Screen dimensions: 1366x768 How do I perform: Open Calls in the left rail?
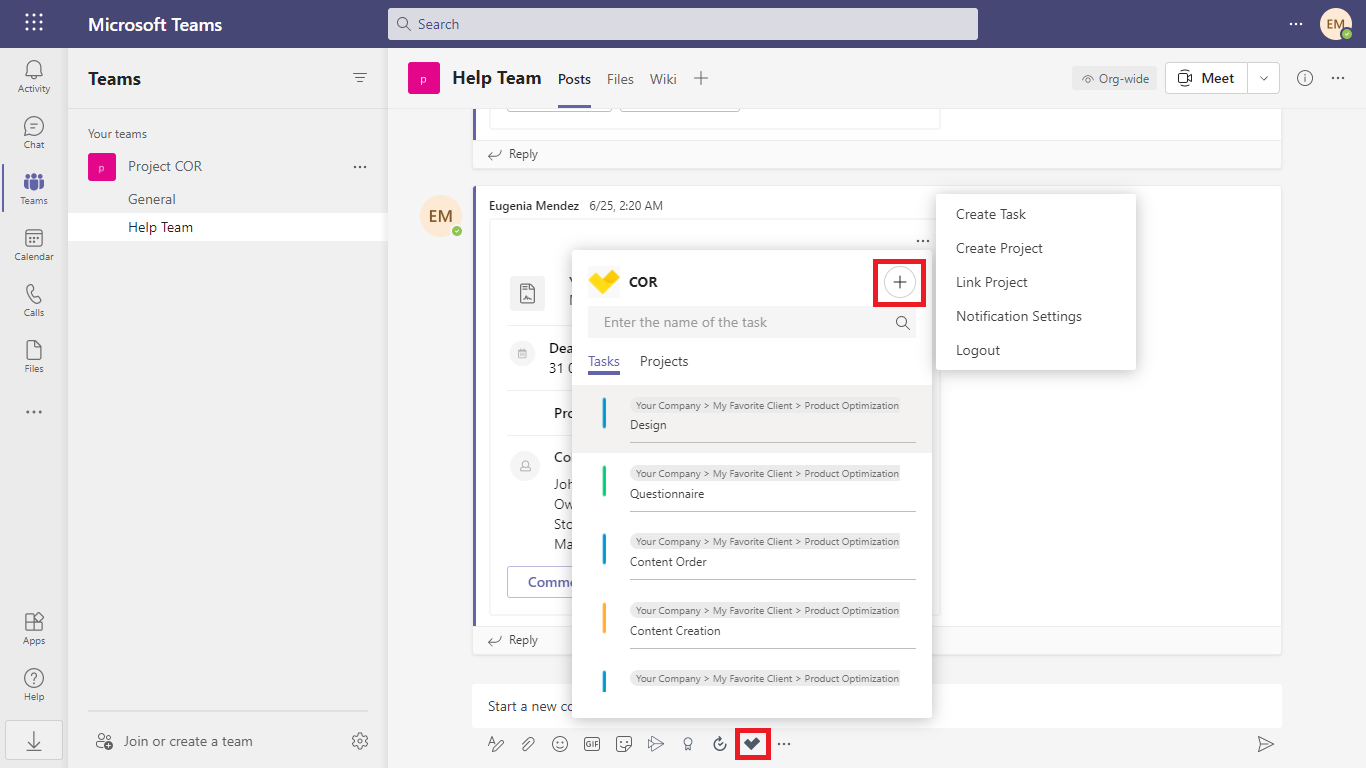pyautogui.click(x=34, y=300)
